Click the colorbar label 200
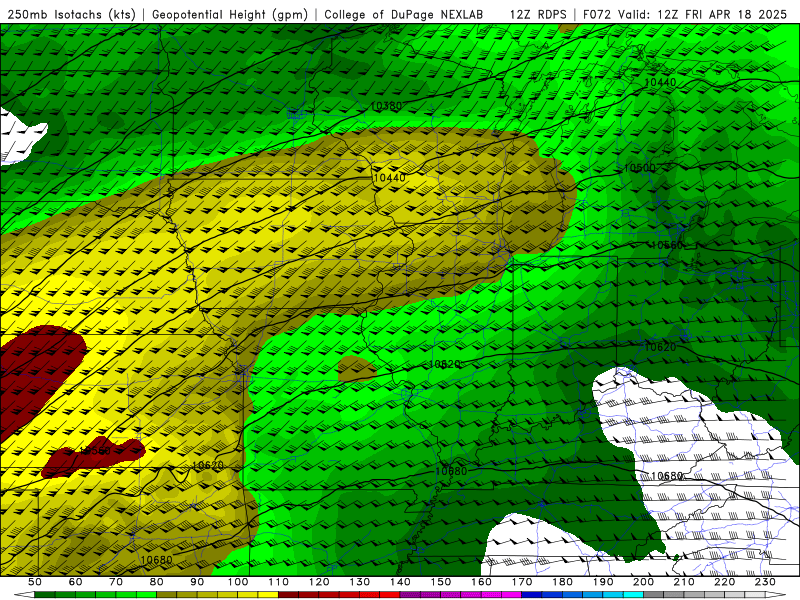This screenshot has height=600, width=800. [x=643, y=582]
